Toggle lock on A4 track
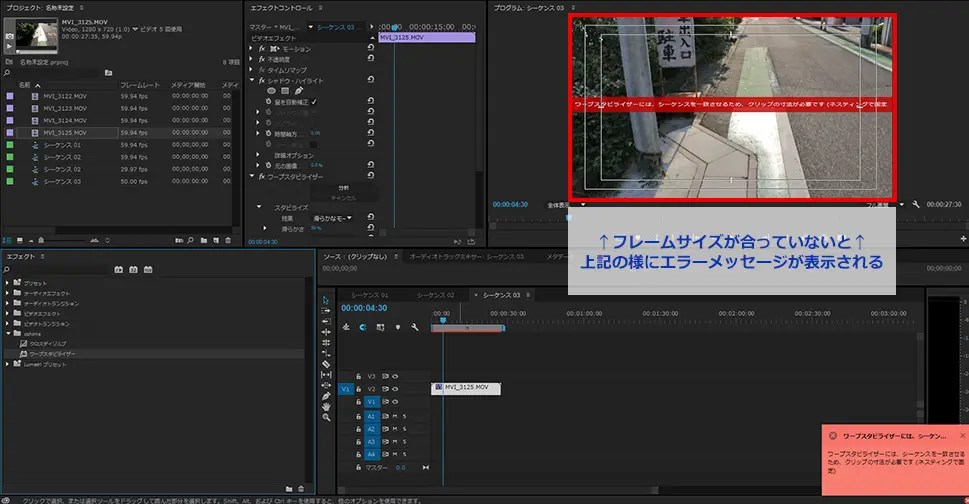This screenshot has width=969, height=504. (358, 455)
